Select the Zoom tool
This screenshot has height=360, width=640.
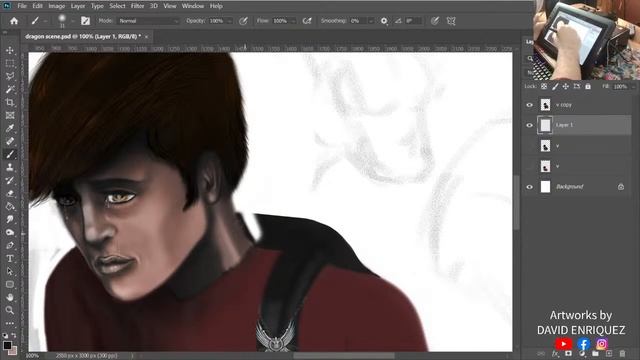10,311
